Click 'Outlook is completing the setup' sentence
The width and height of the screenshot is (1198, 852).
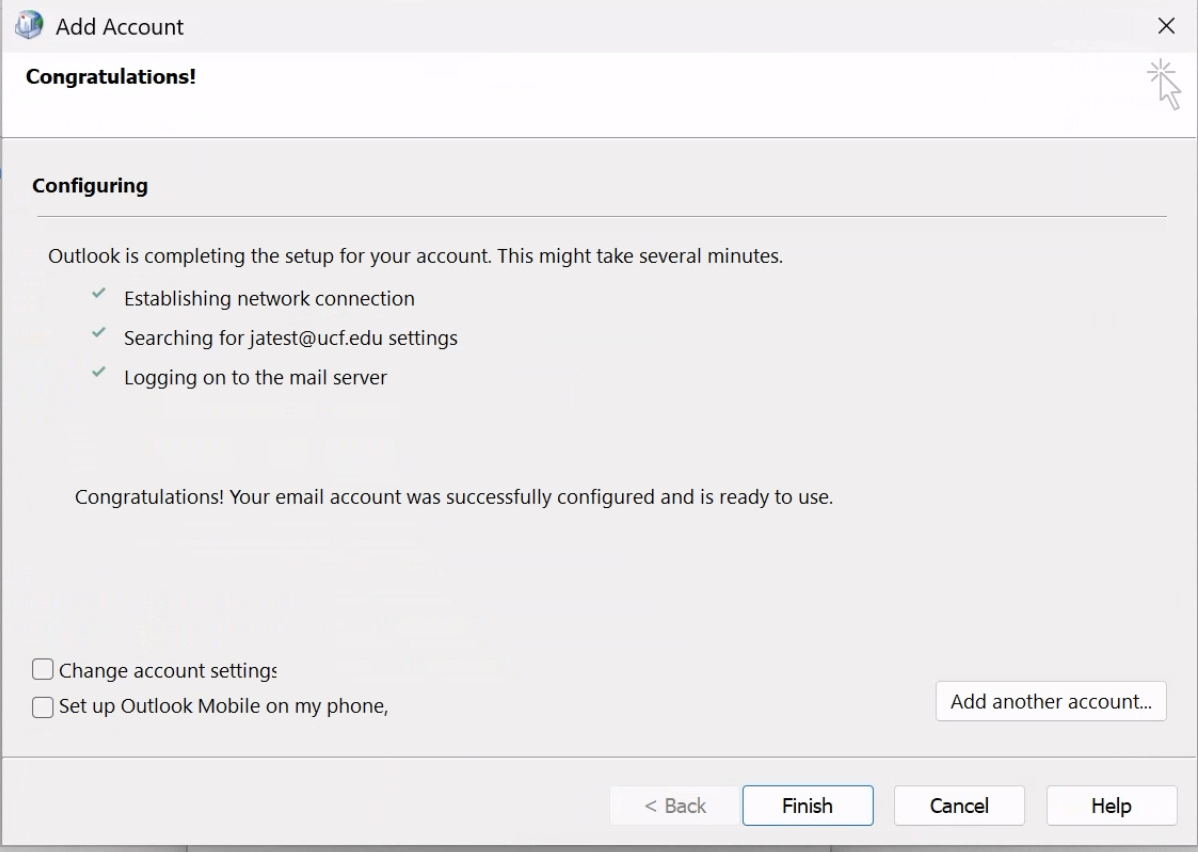[416, 255]
